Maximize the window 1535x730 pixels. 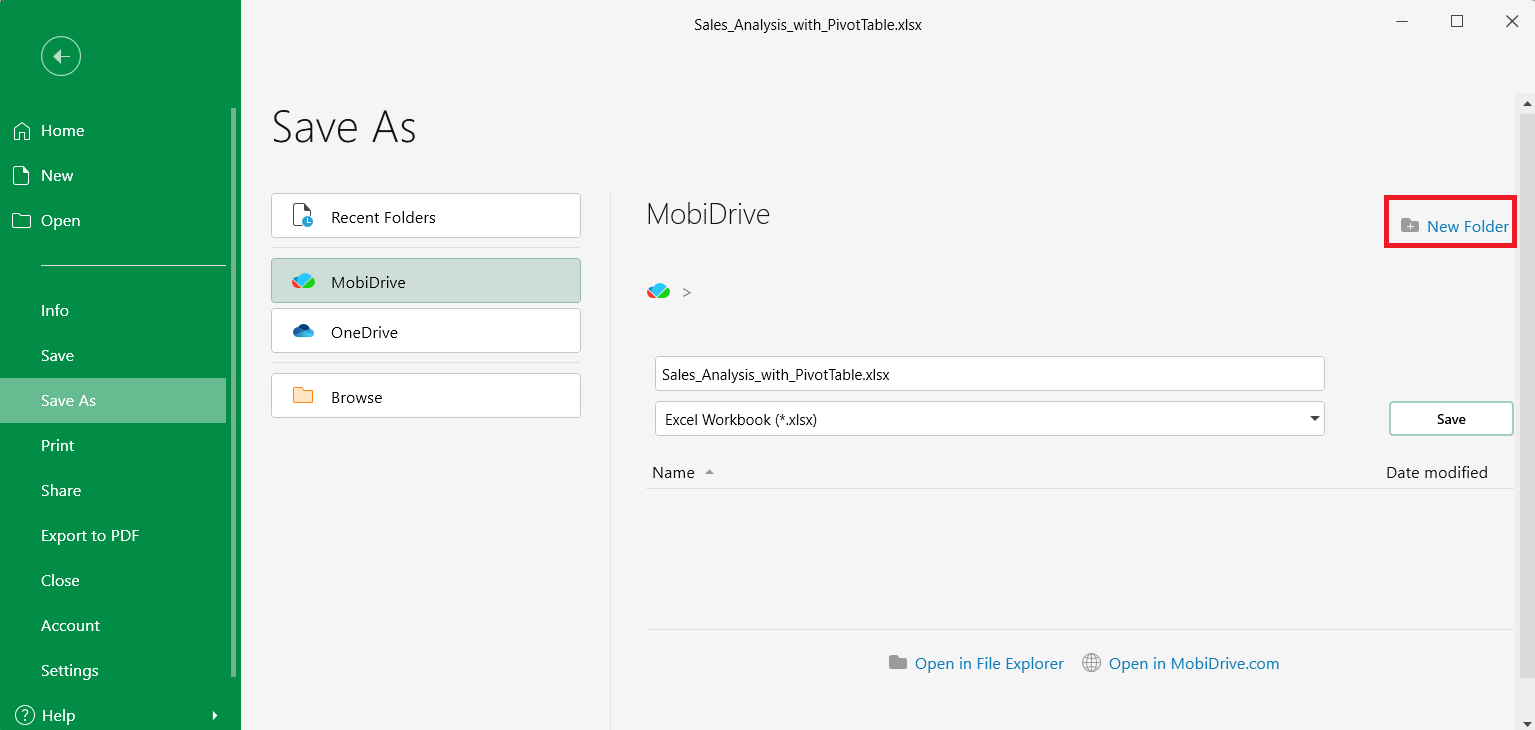click(1457, 22)
